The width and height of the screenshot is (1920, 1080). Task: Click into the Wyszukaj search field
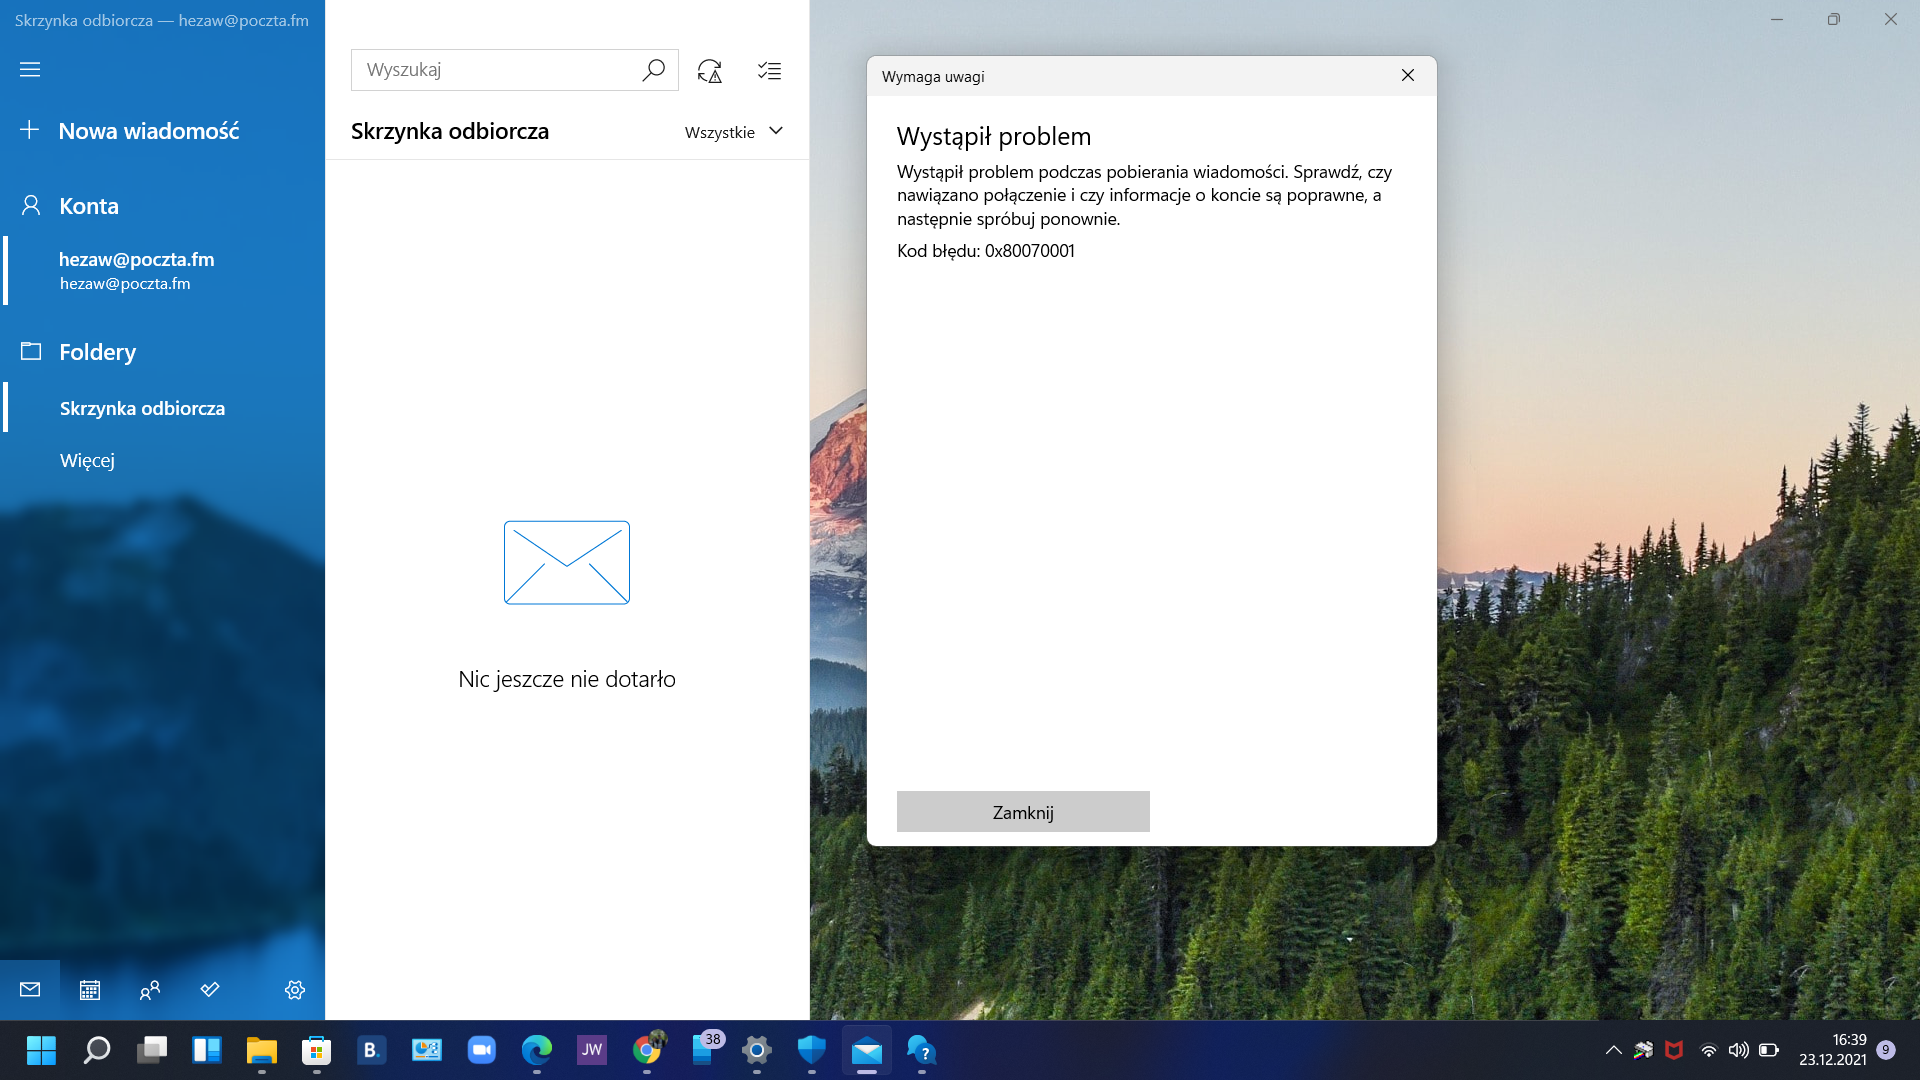pos(495,70)
